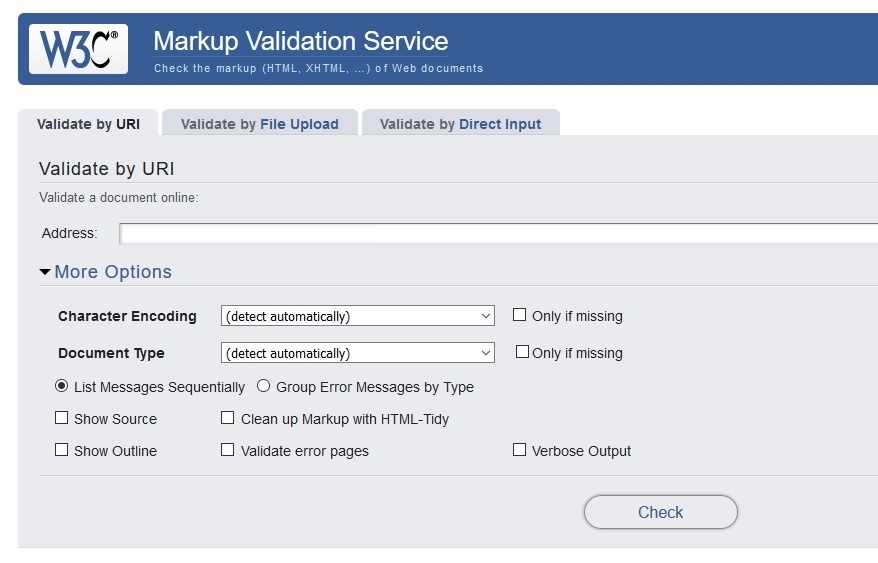Switch to Validate by File Upload tab
878x563 pixels.
(x=260, y=124)
